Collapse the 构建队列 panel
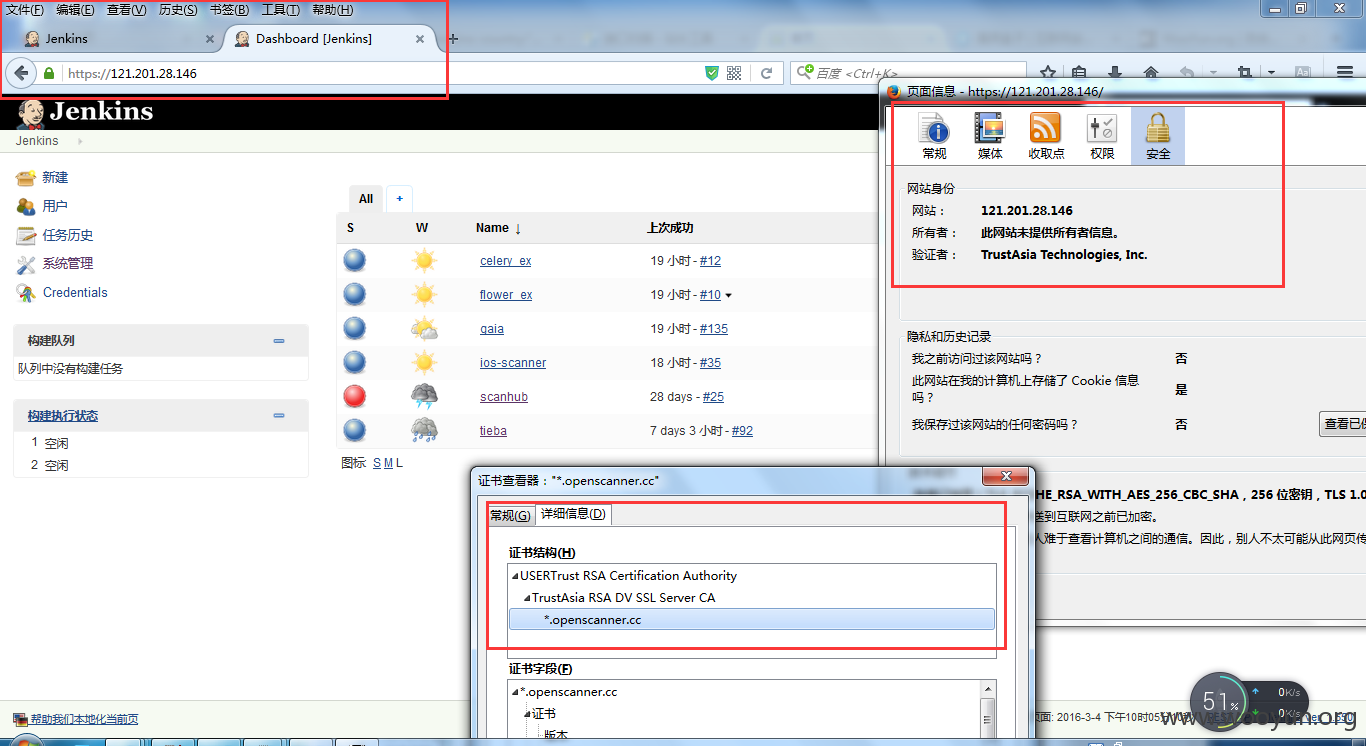The height and width of the screenshot is (746, 1366). [279, 341]
